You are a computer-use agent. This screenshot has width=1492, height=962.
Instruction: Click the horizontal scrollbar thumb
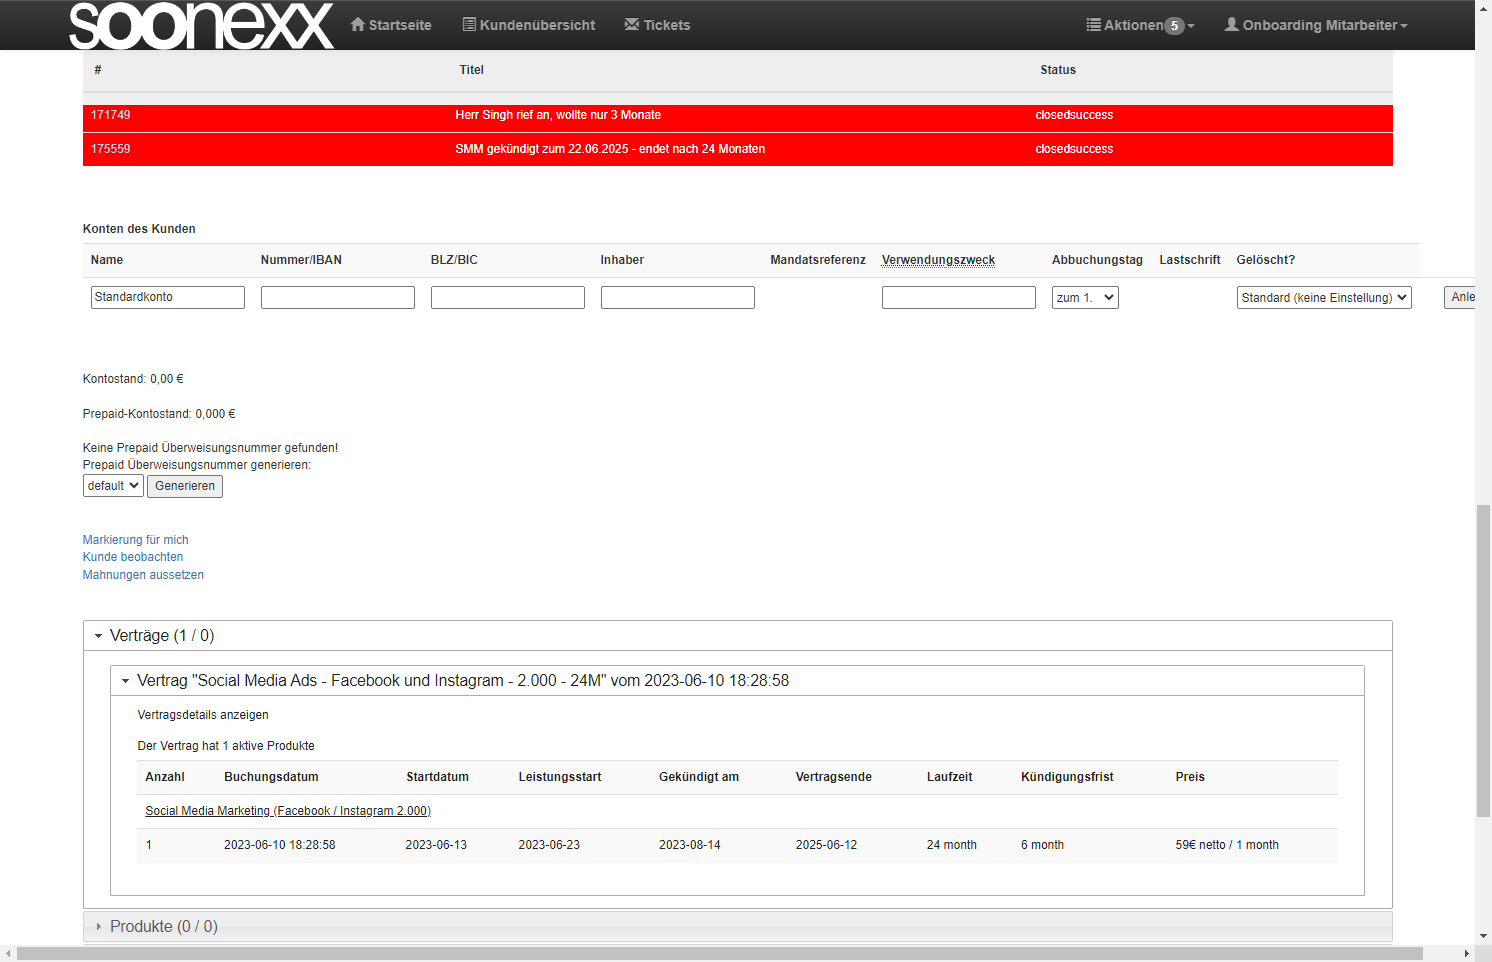tap(720, 954)
